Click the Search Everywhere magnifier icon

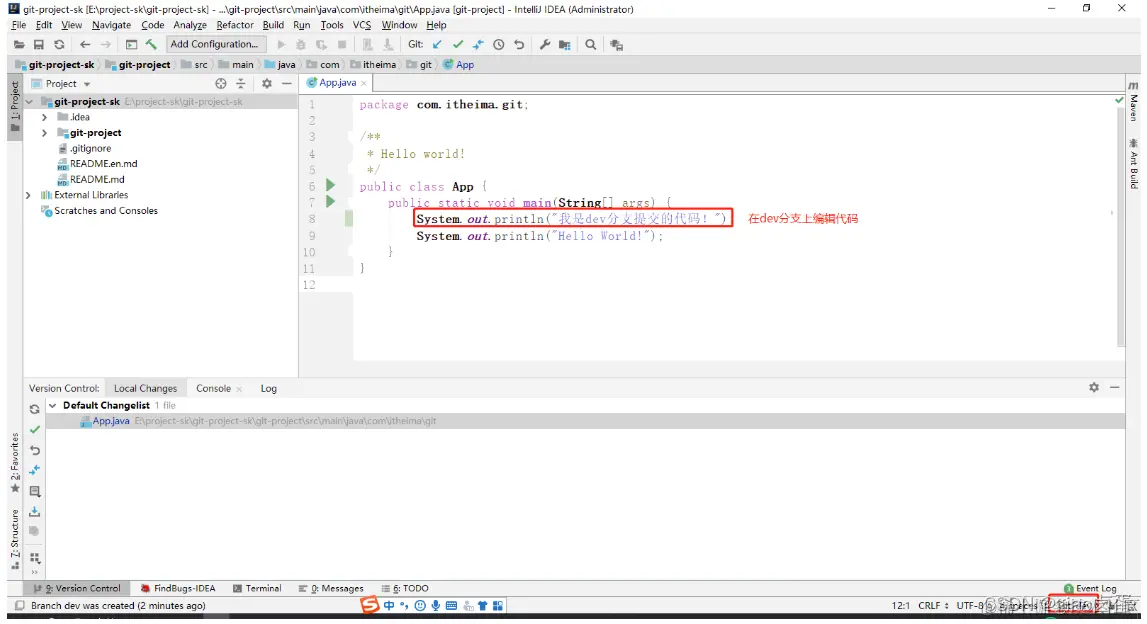click(x=590, y=45)
